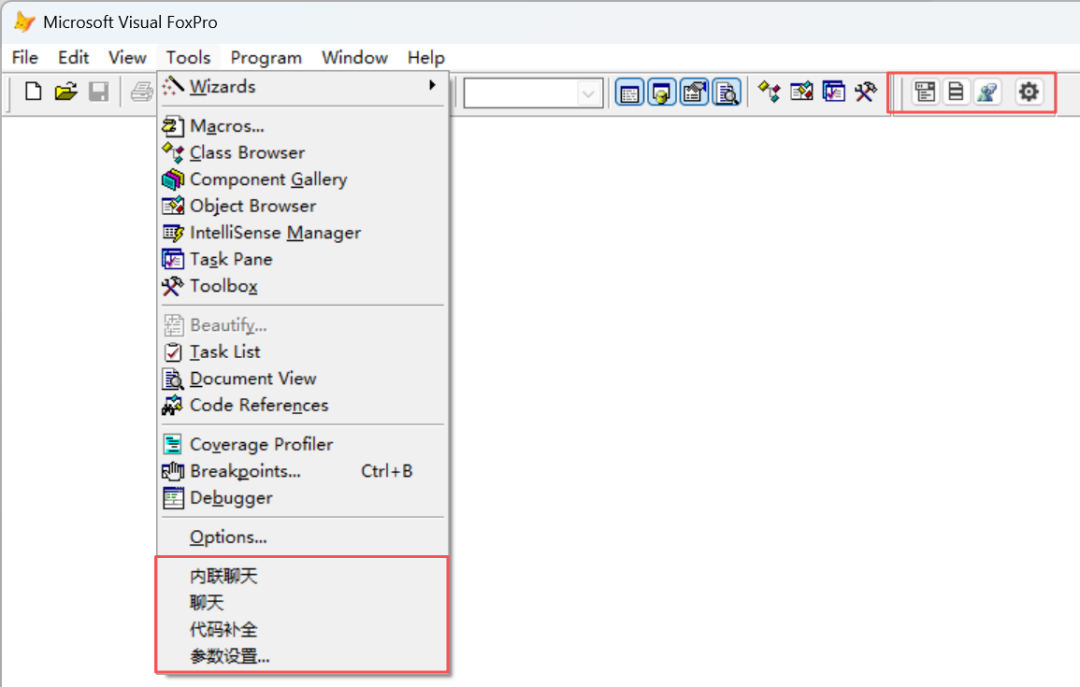Click the Save floppy disk icon

pyautogui.click(x=98, y=92)
